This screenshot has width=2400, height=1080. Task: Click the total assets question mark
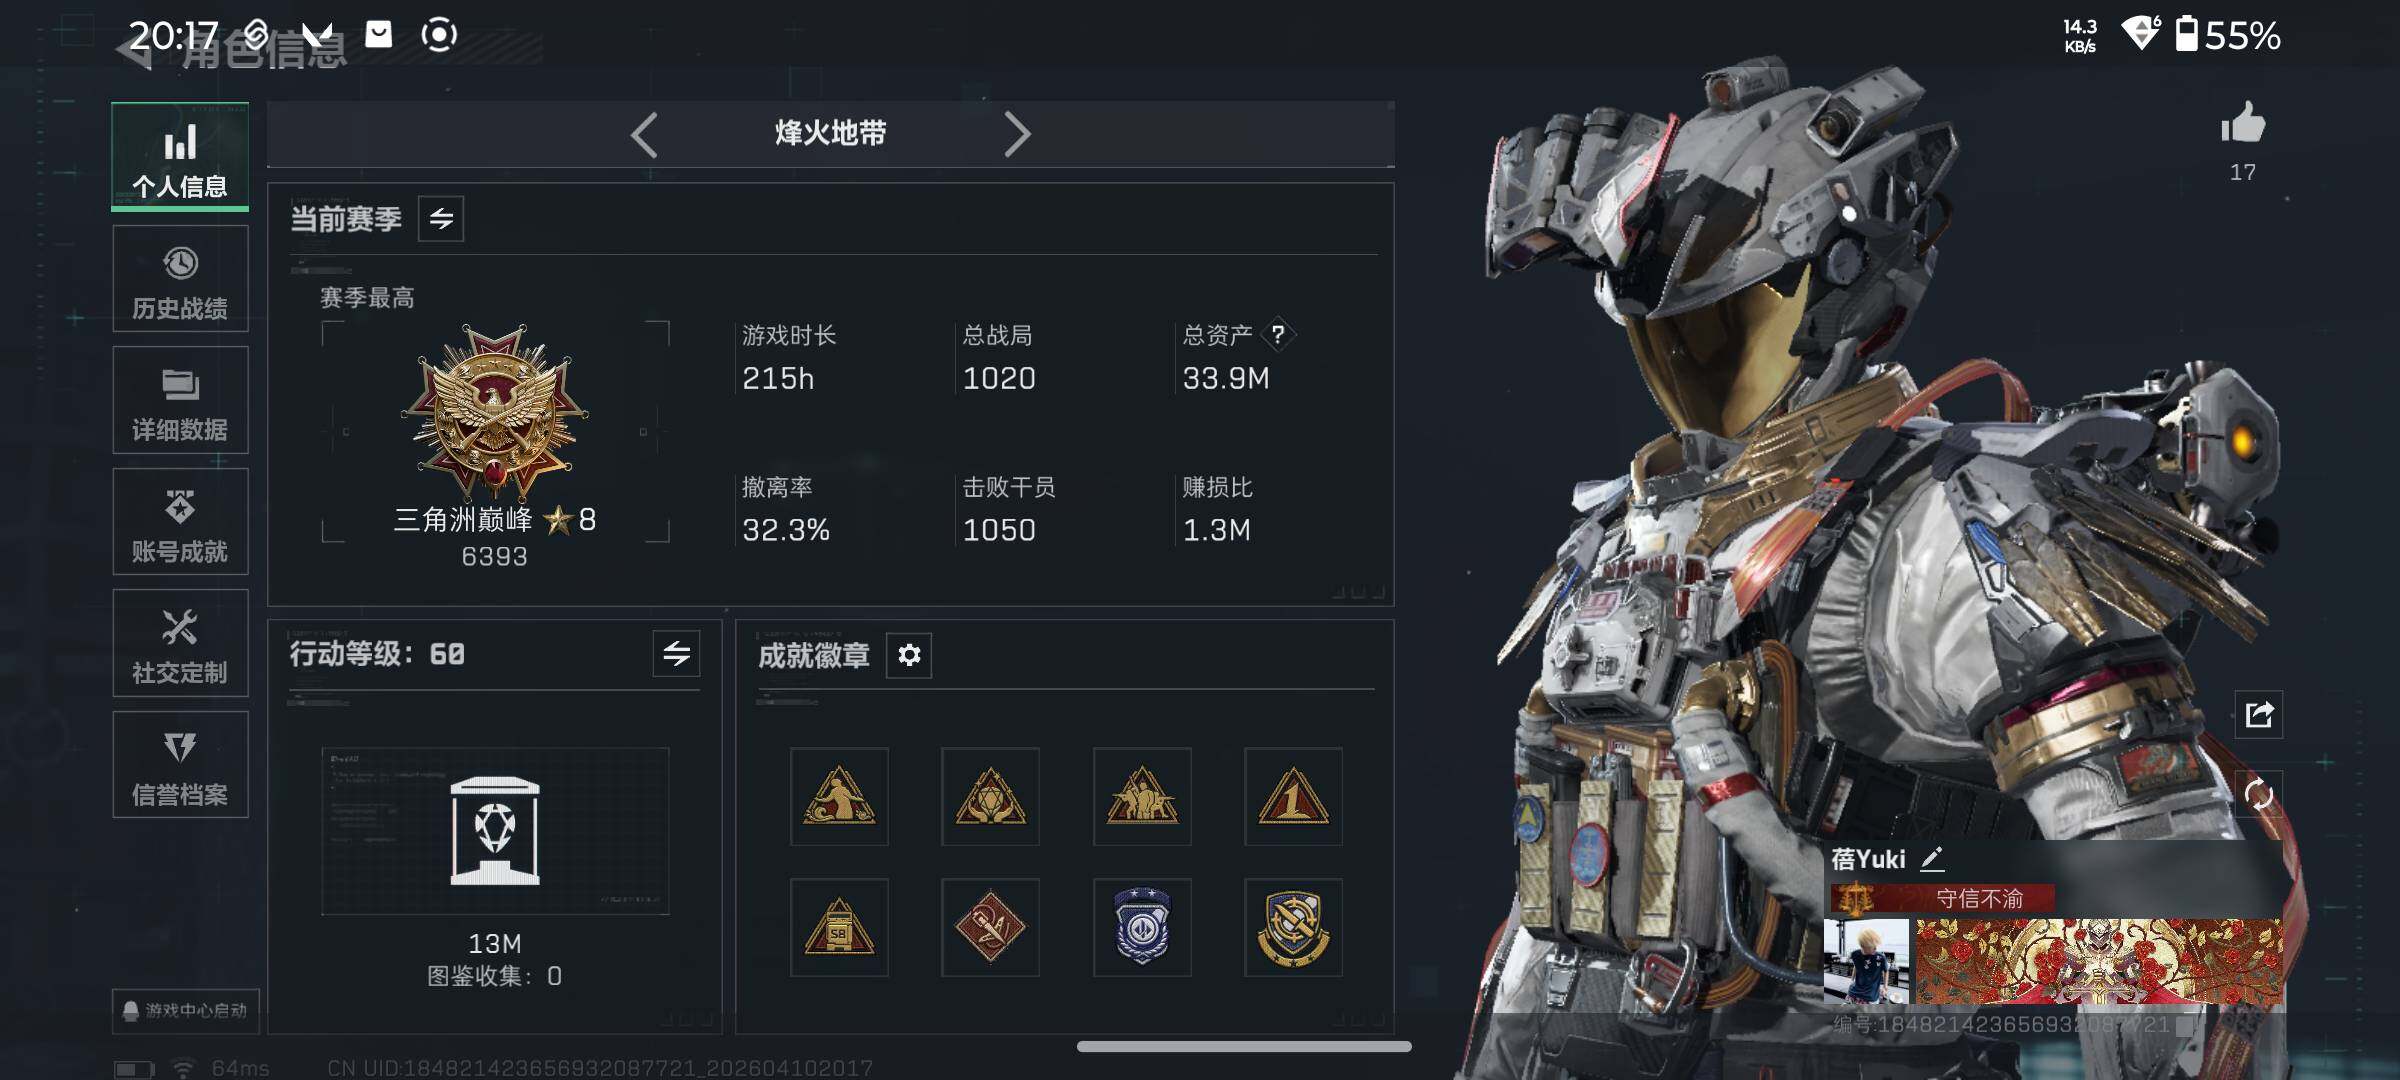1278,335
